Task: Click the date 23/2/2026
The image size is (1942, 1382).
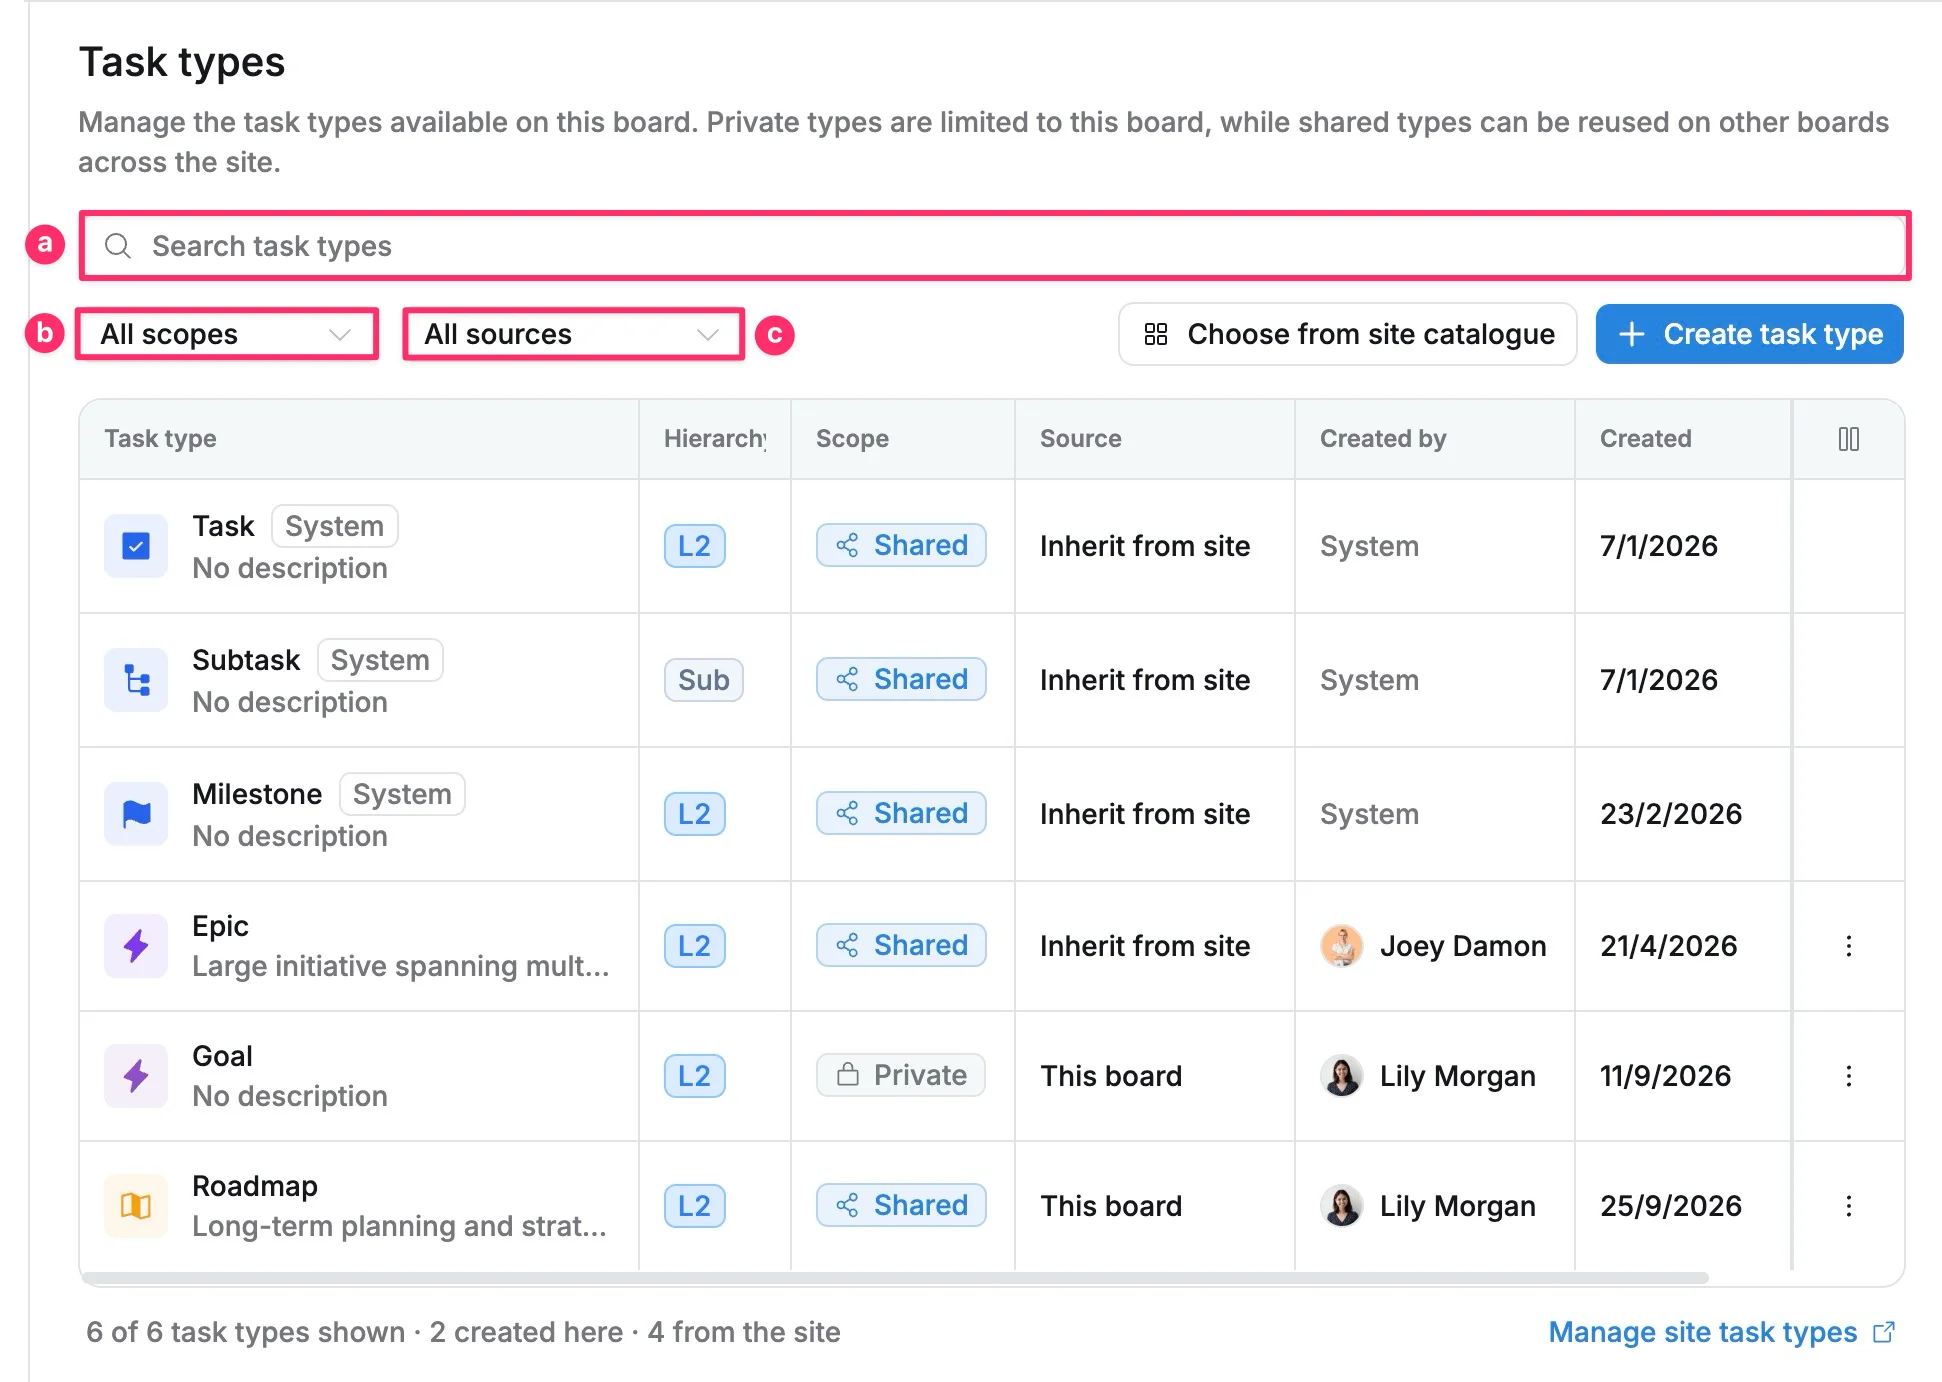Action: pos(1671,814)
